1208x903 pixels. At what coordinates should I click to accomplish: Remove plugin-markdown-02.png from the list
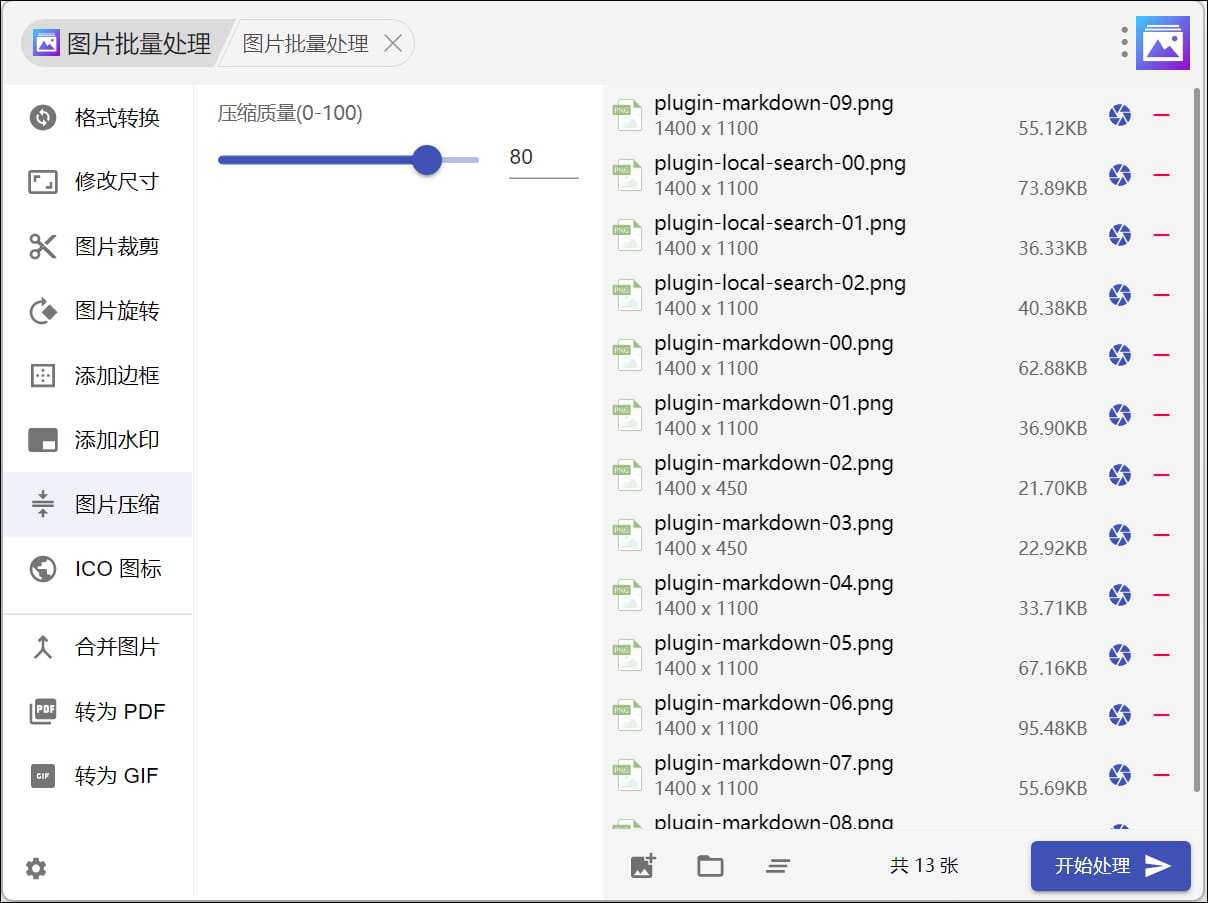click(1161, 475)
